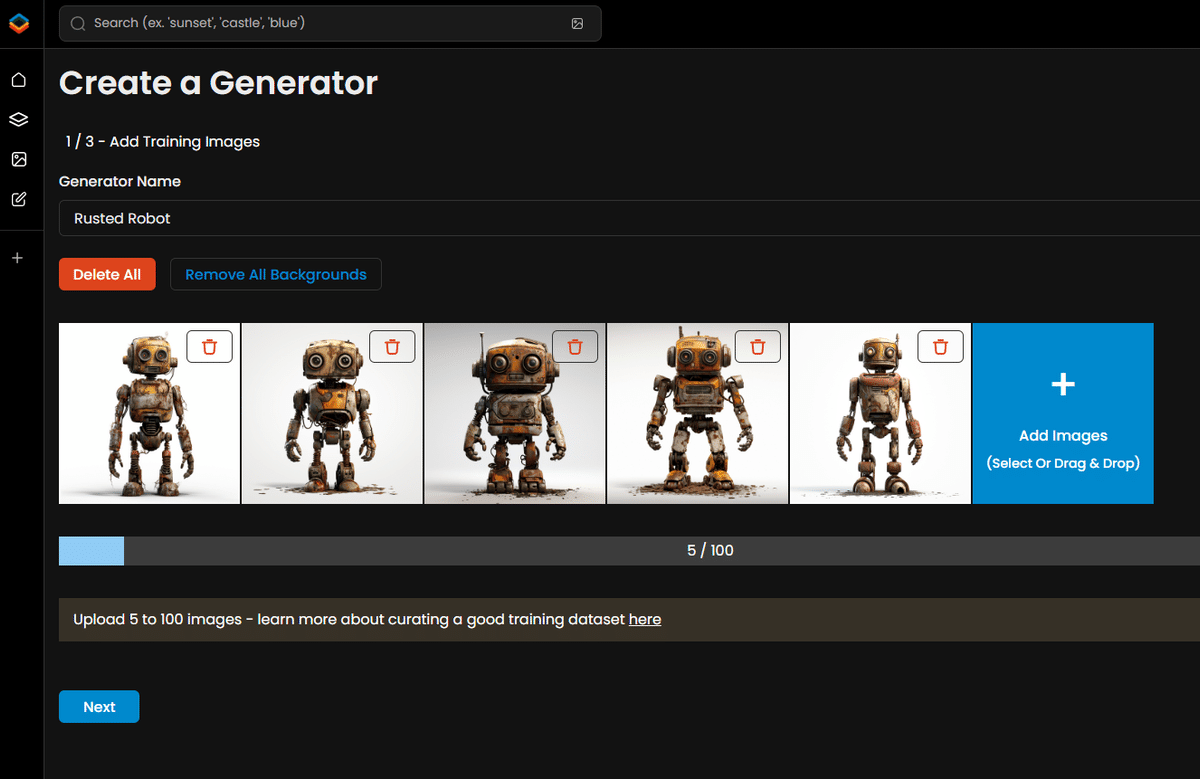Click the Add Images tile
Screen dimensions: 1200x779
(x=1063, y=413)
